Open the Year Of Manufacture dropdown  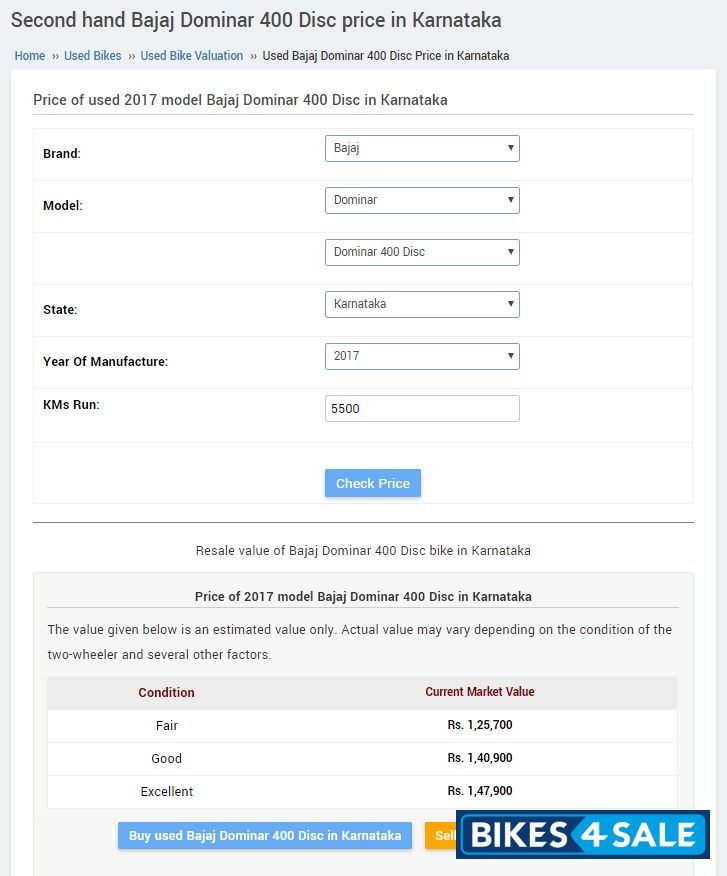[x=422, y=356]
